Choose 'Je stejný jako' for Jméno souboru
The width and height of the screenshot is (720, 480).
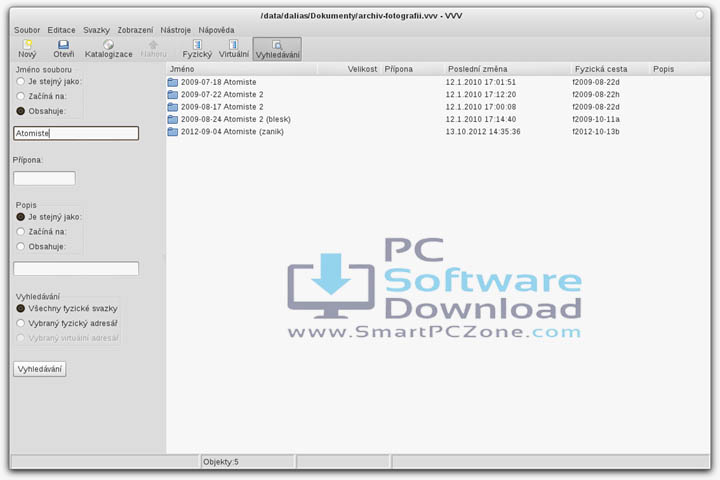(21, 81)
